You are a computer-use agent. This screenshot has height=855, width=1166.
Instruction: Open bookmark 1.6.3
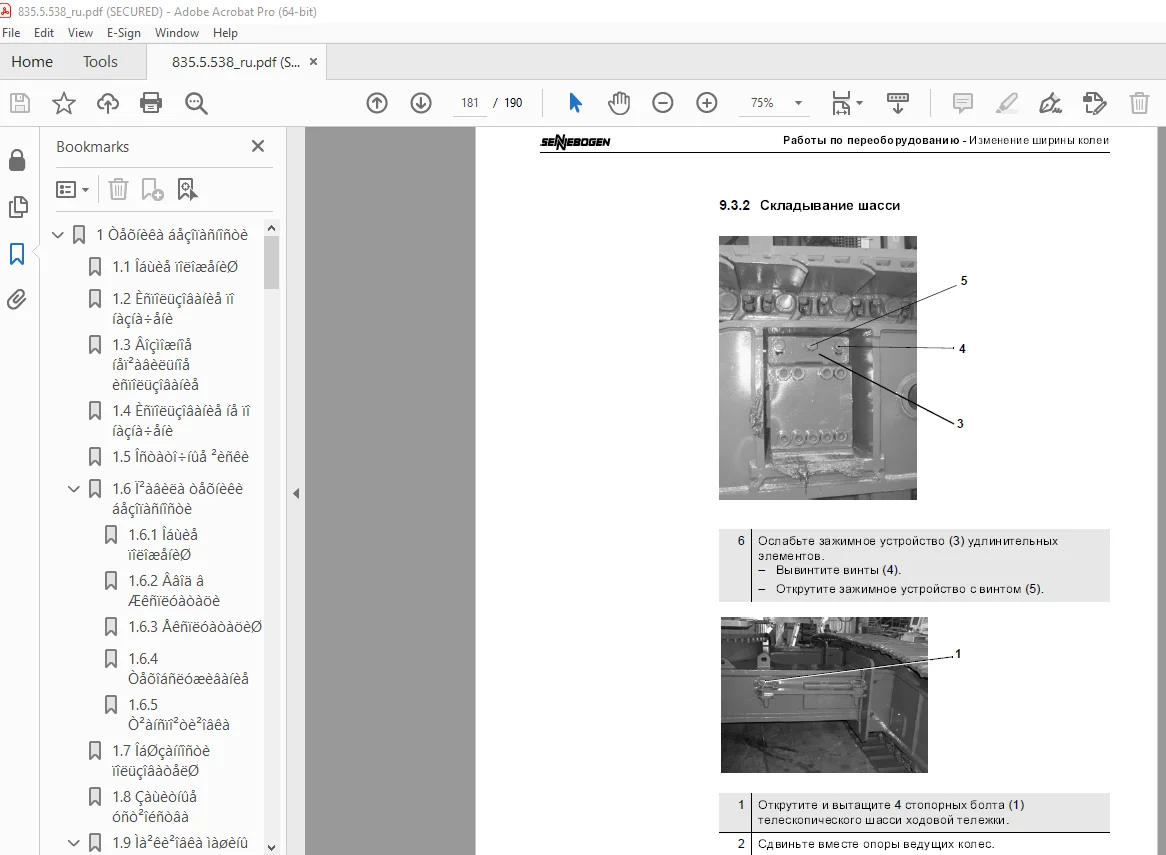(x=195, y=627)
